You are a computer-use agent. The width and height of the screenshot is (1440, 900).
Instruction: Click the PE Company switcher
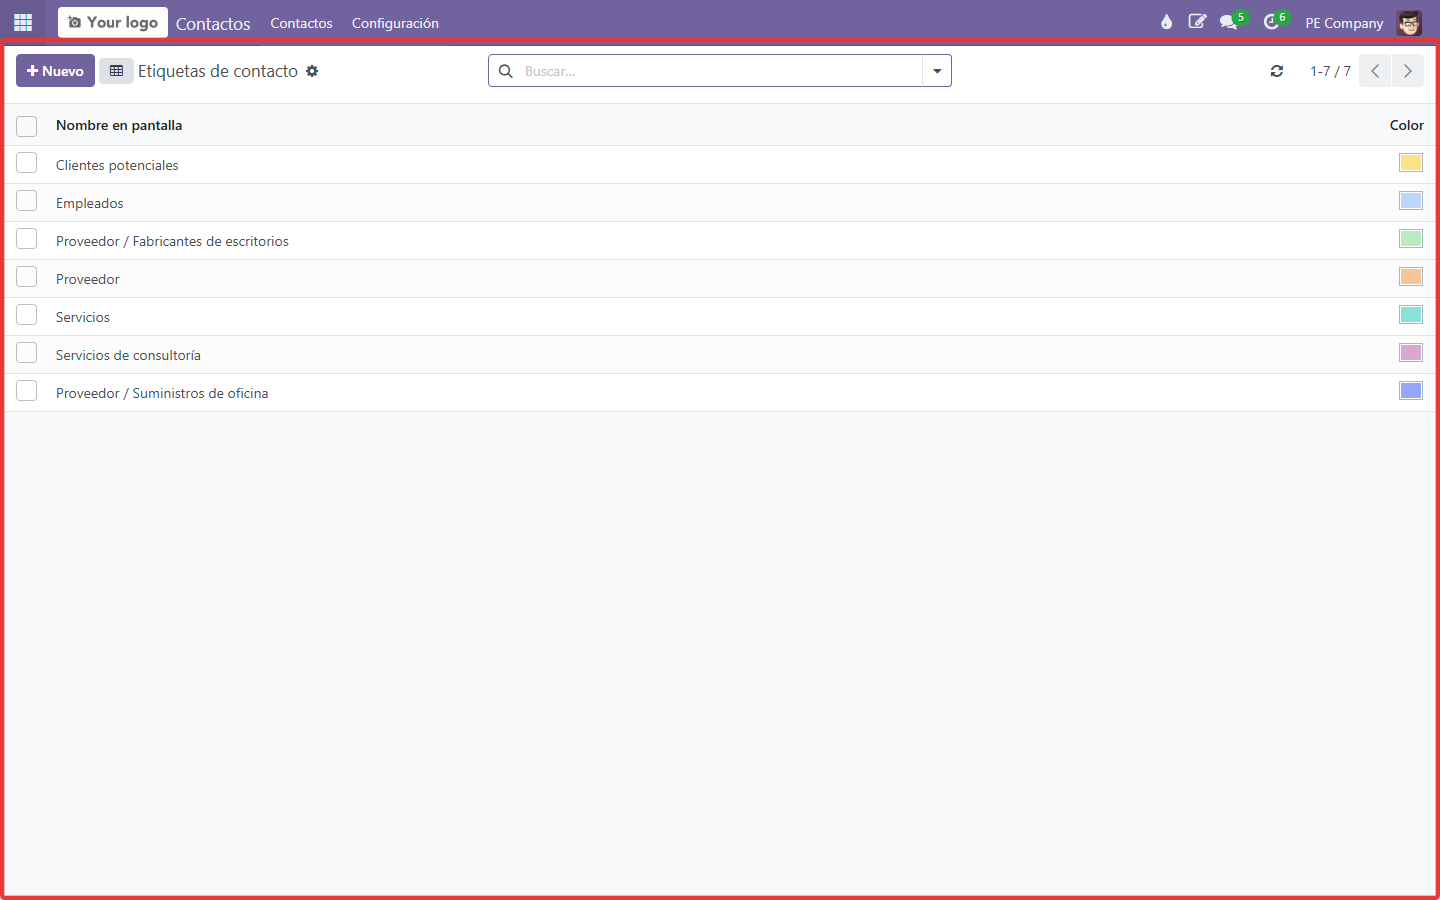point(1344,23)
